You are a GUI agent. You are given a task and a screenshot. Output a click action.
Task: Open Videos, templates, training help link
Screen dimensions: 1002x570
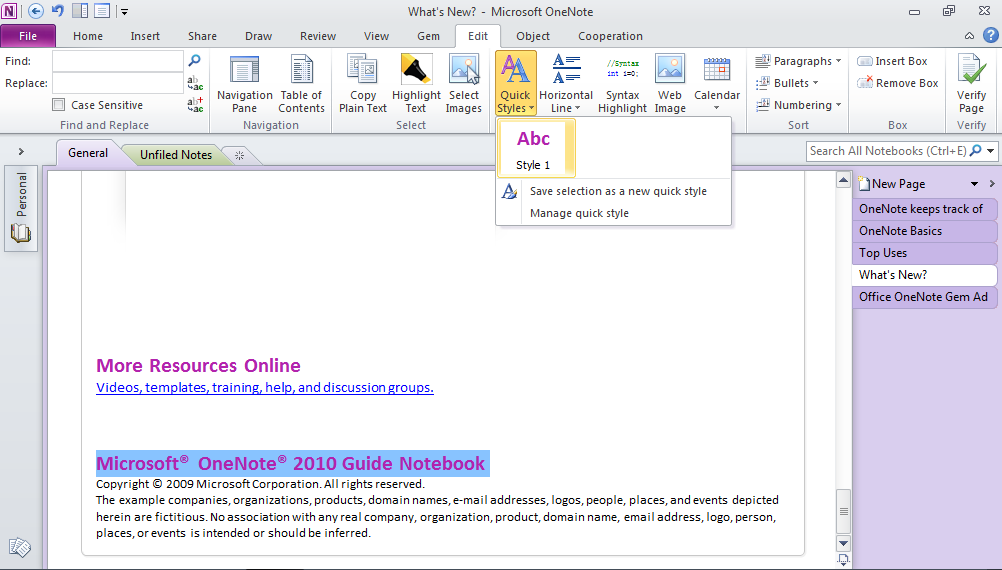click(x=265, y=387)
